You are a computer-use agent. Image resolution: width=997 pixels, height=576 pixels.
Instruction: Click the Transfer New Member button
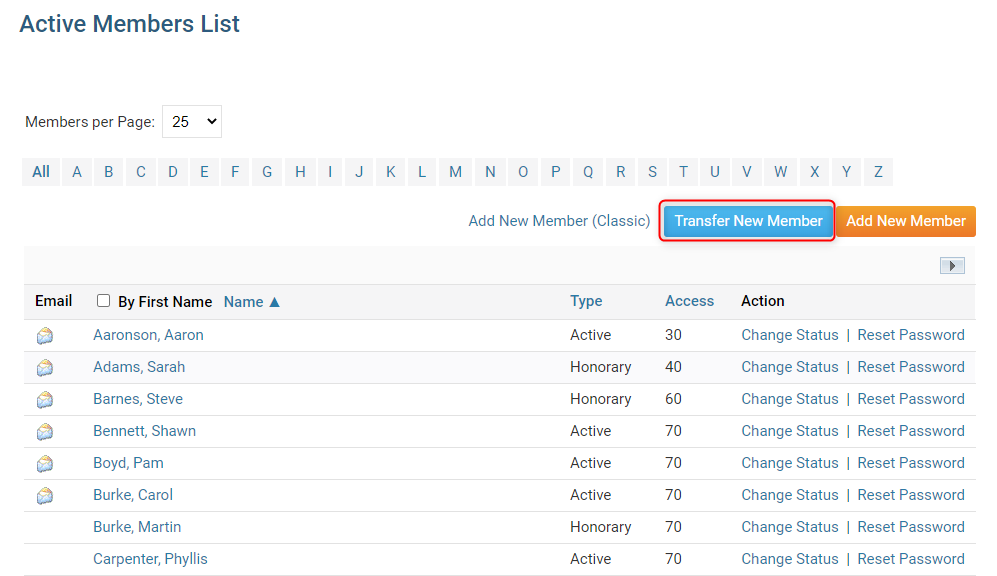pyautogui.click(x=748, y=221)
